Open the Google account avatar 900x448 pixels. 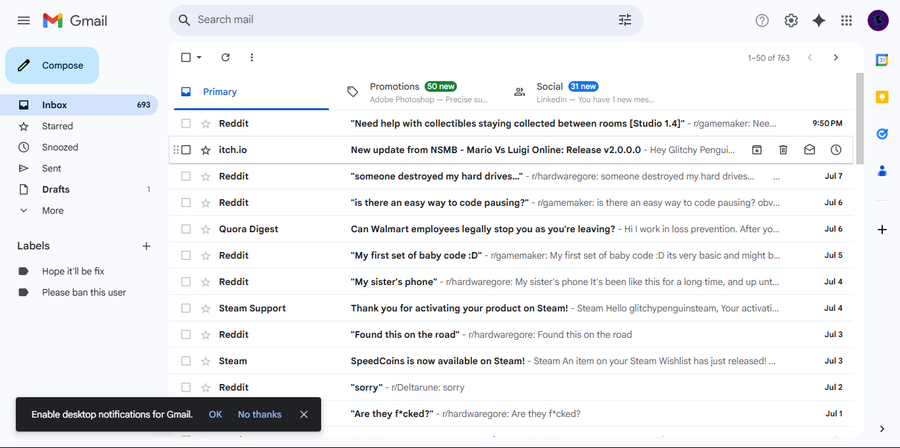tap(878, 21)
